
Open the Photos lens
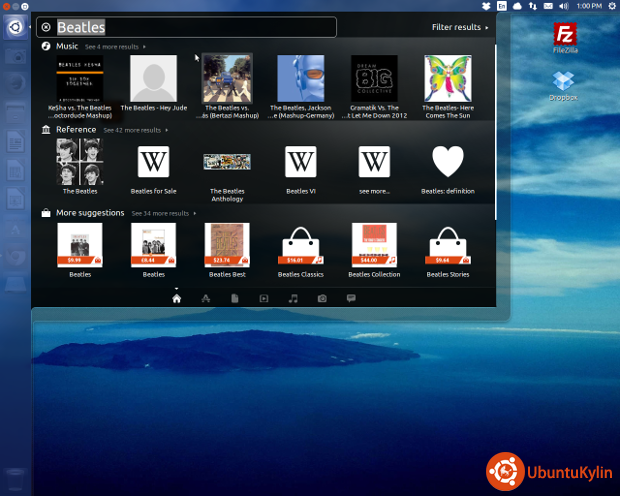pyautogui.click(x=322, y=298)
